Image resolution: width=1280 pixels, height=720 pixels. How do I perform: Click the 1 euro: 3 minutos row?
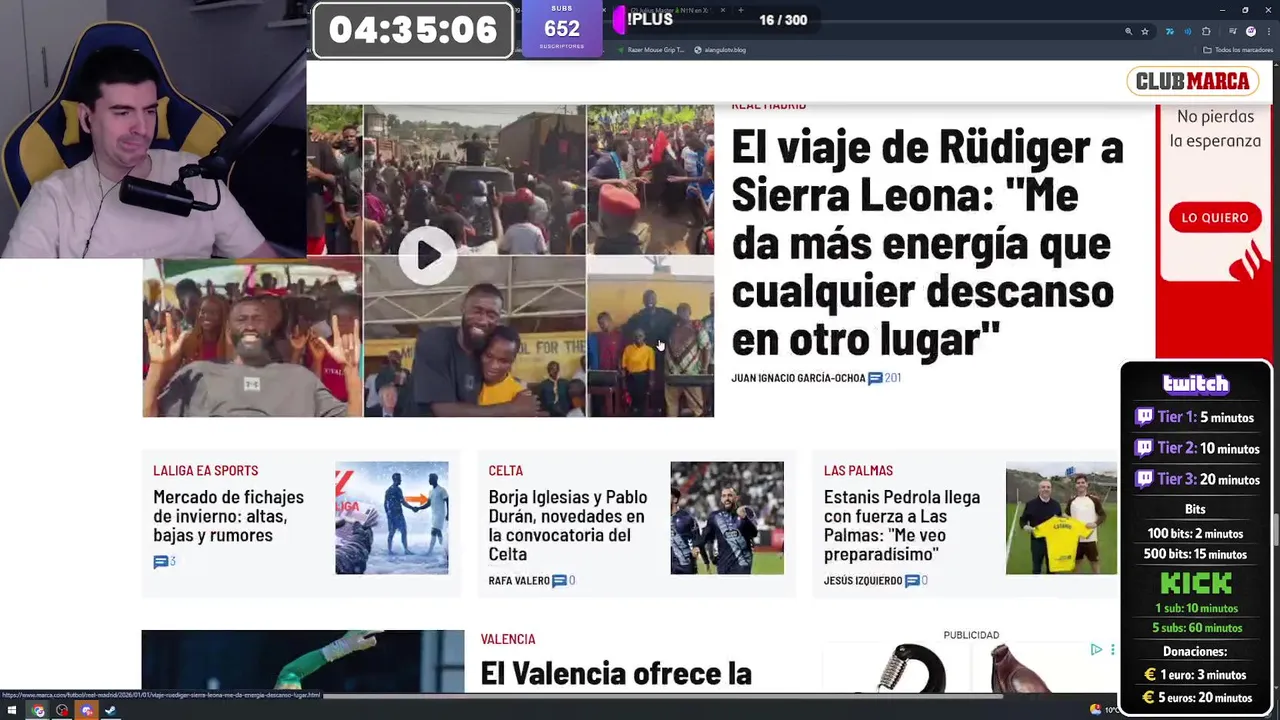[x=1195, y=675]
